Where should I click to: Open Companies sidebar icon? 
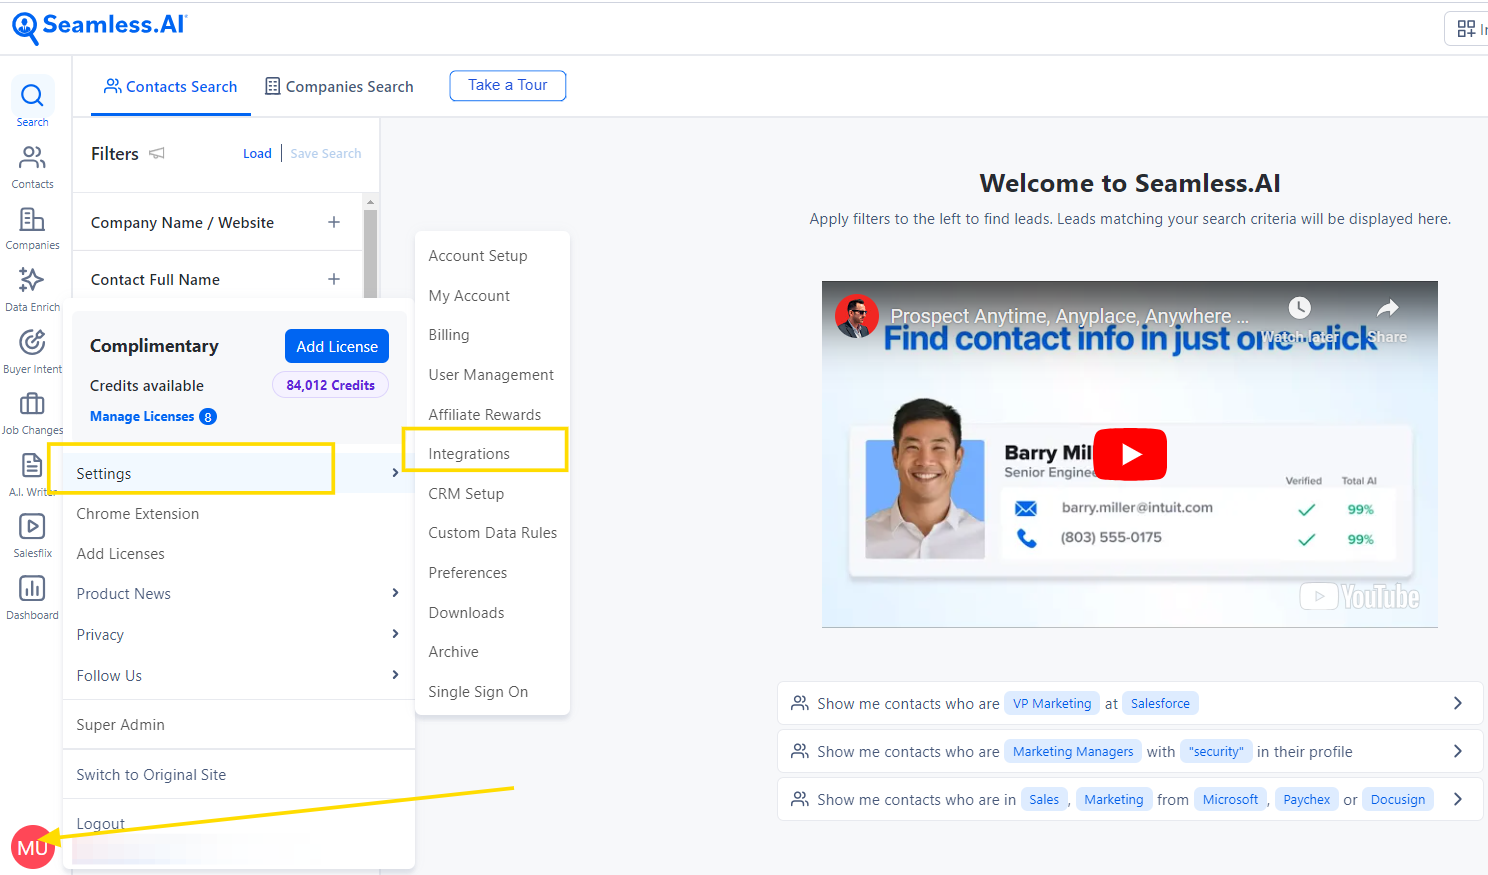pos(32,228)
